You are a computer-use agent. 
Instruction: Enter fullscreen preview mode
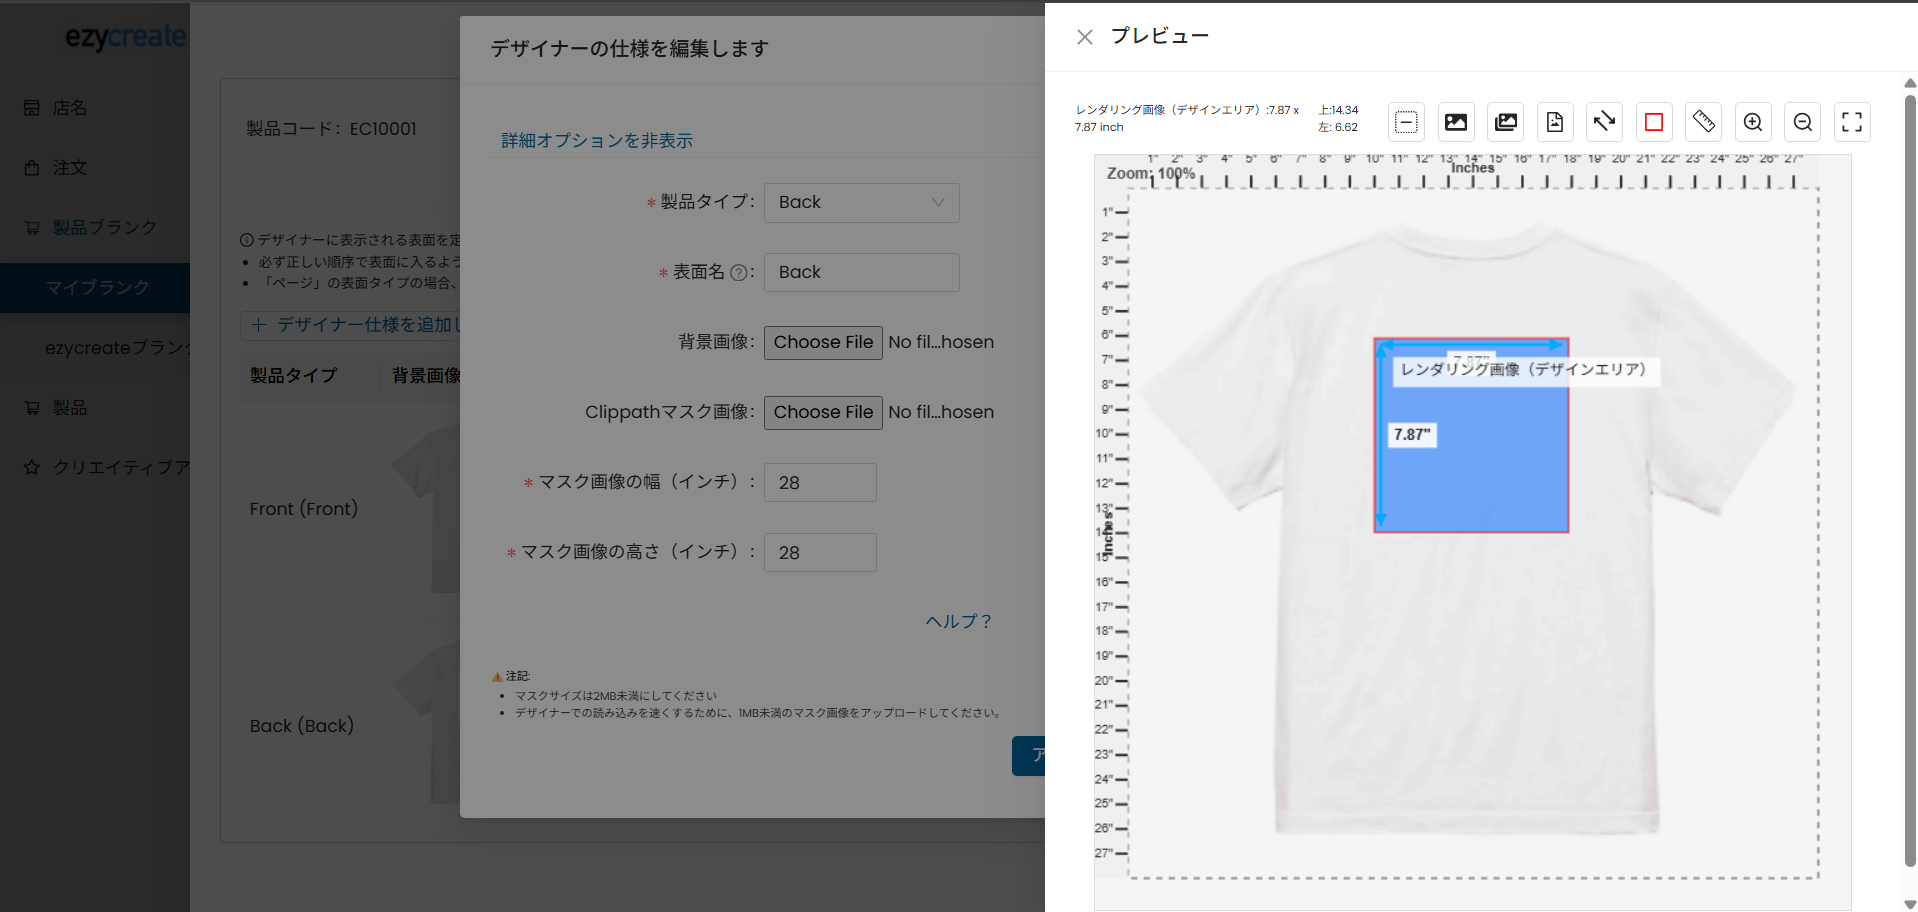tap(1852, 122)
